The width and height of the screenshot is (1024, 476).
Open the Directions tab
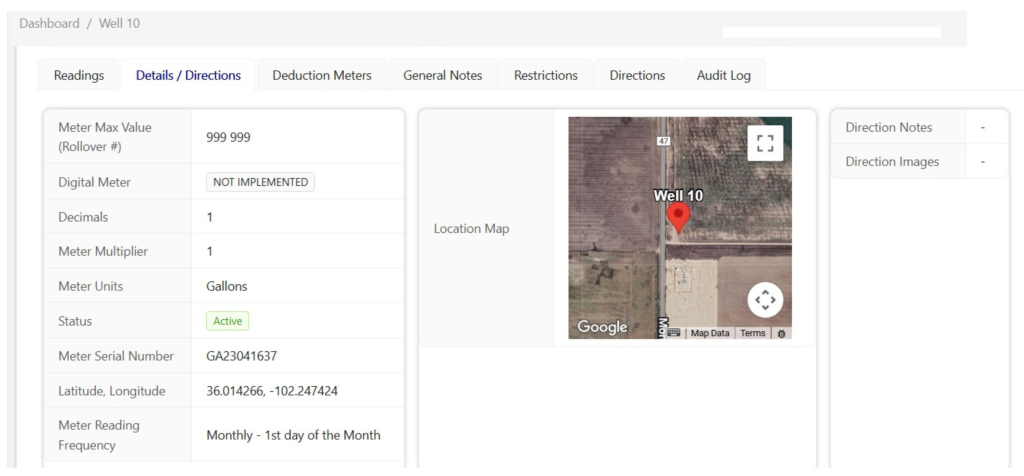637,75
